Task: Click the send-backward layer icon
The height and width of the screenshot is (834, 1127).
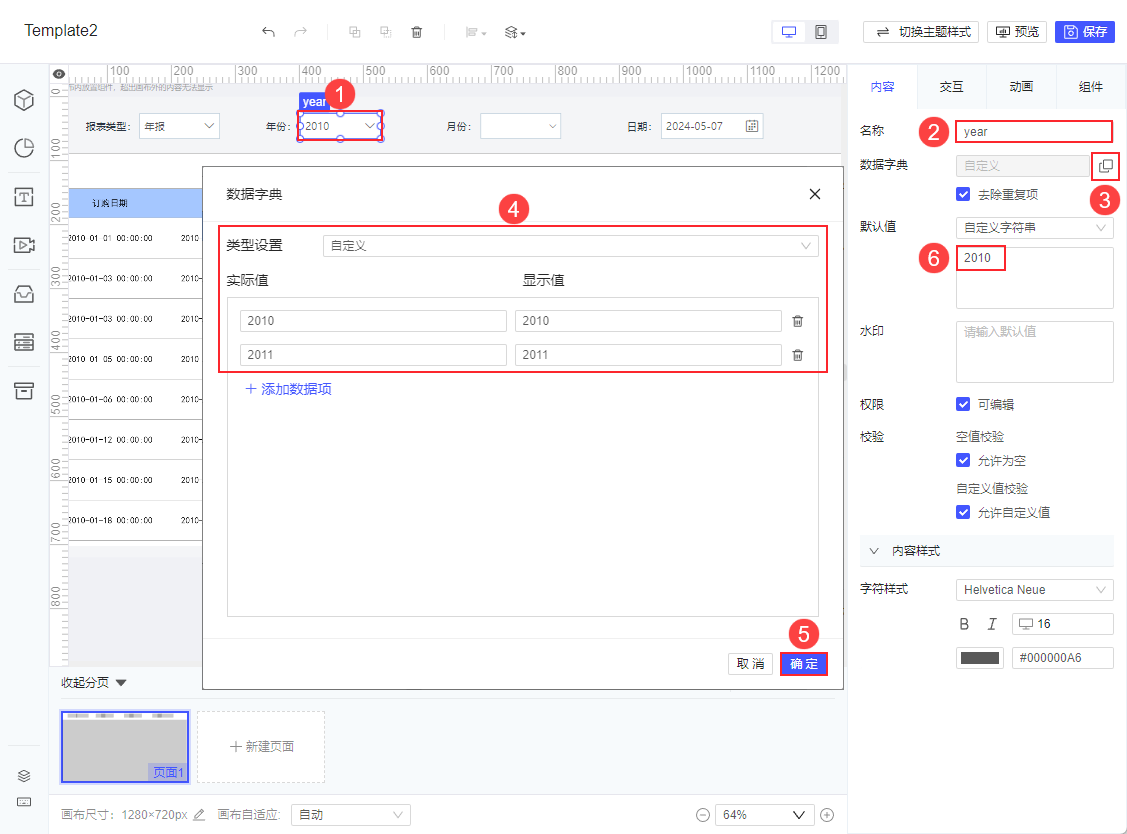Action: coord(385,32)
